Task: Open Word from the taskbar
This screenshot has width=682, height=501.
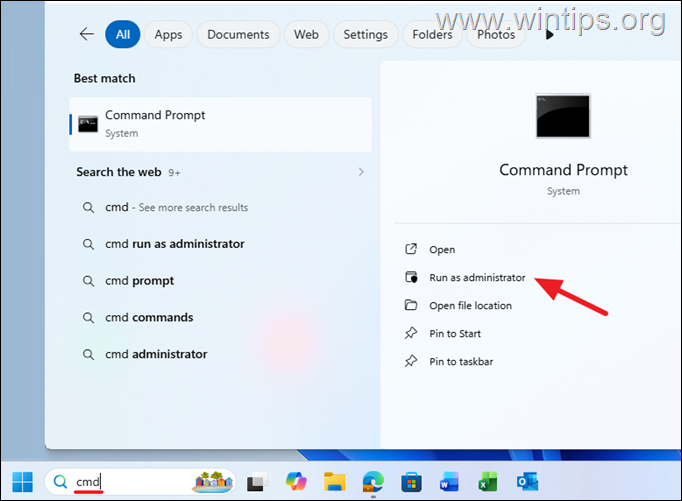Action: pyautogui.click(x=449, y=482)
